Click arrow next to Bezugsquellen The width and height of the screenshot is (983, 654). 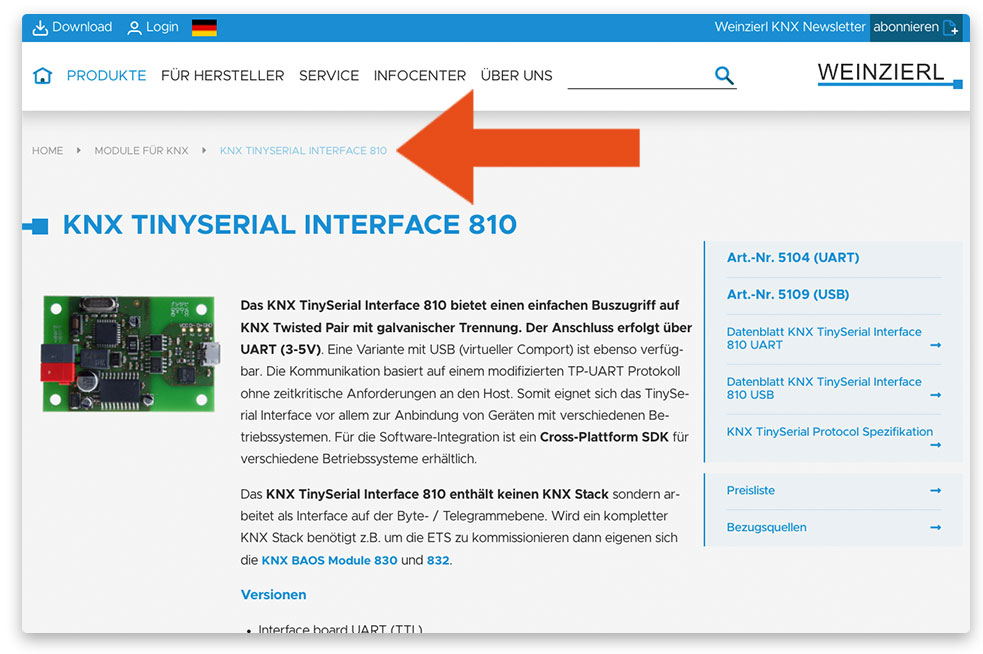tap(935, 528)
